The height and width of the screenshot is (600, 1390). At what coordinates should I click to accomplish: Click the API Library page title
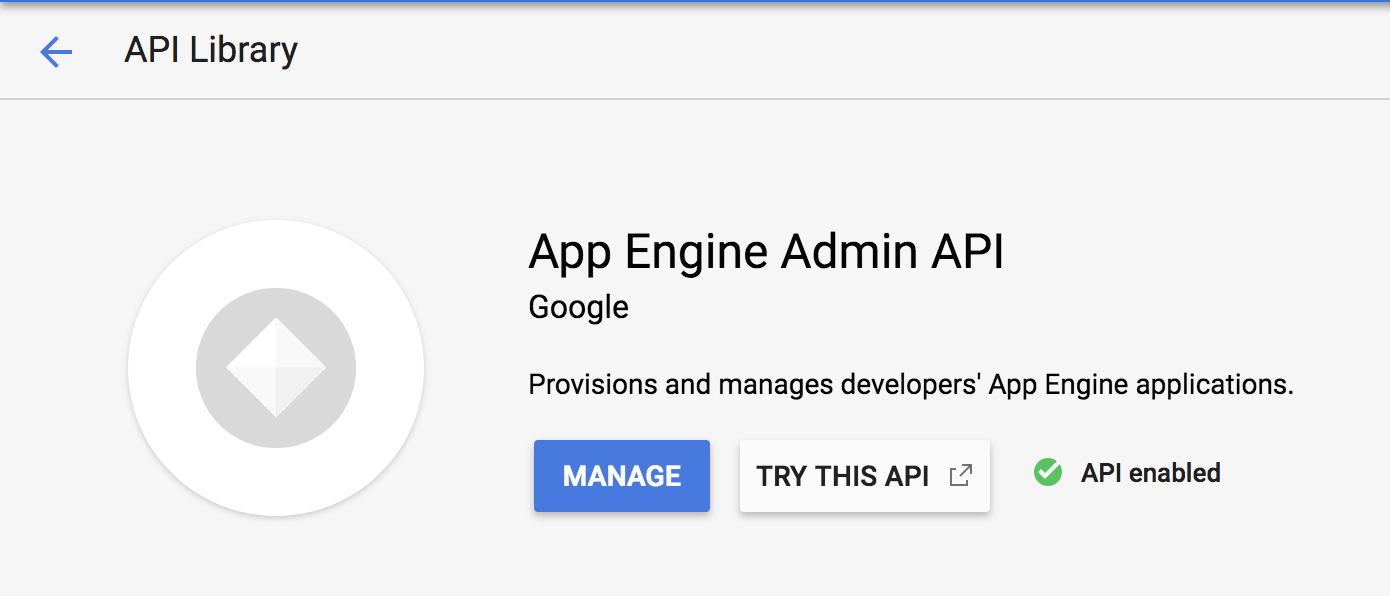(x=211, y=50)
